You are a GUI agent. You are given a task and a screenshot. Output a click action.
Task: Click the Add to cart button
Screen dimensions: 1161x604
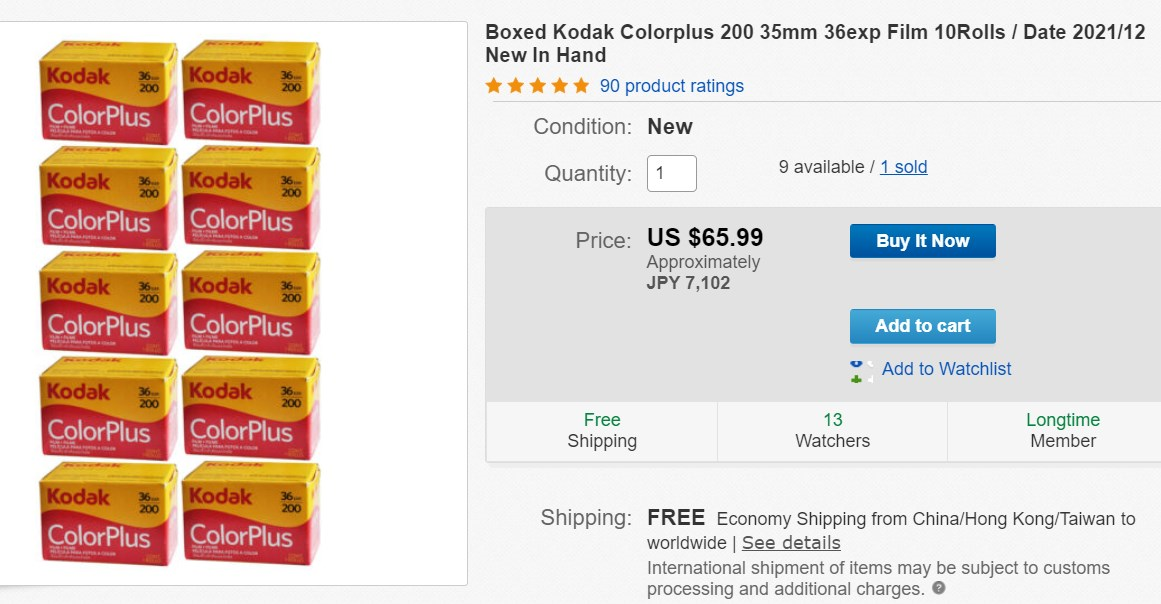tap(922, 326)
